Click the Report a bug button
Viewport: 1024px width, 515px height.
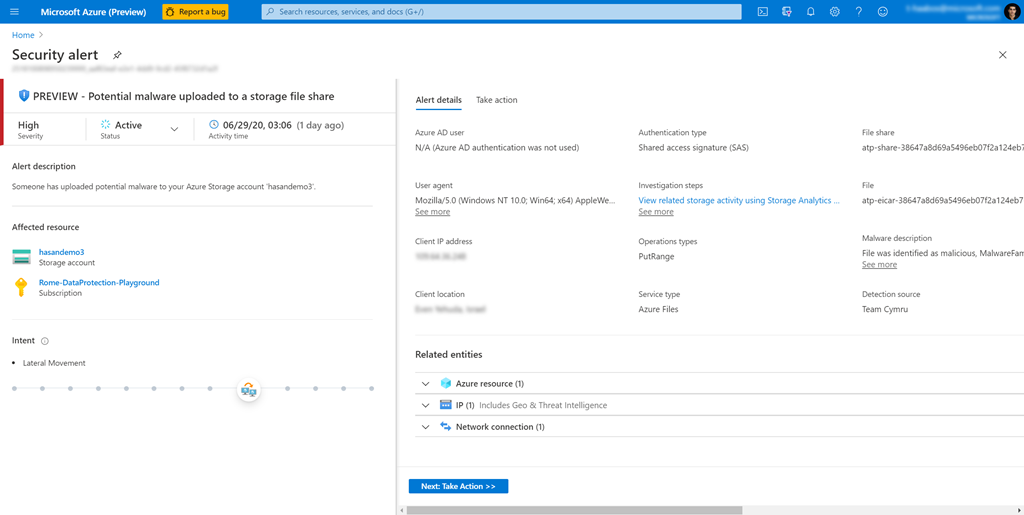pos(195,12)
